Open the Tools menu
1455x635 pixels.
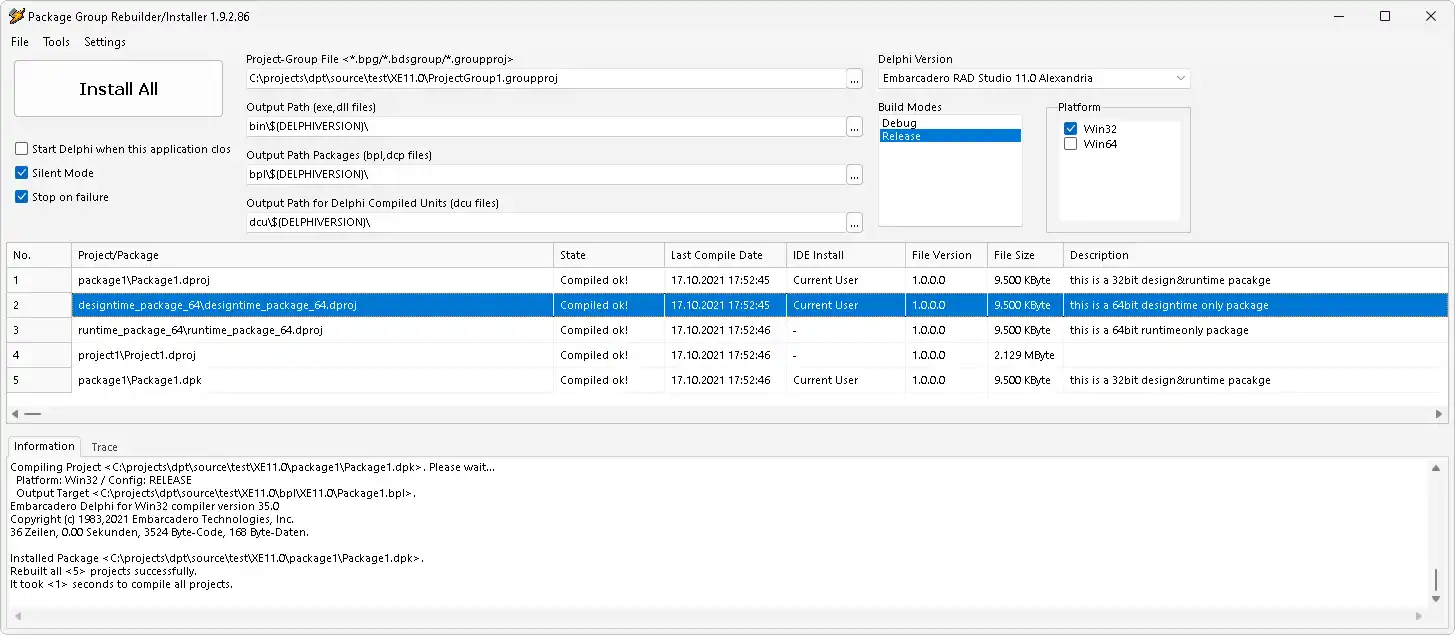coord(56,42)
